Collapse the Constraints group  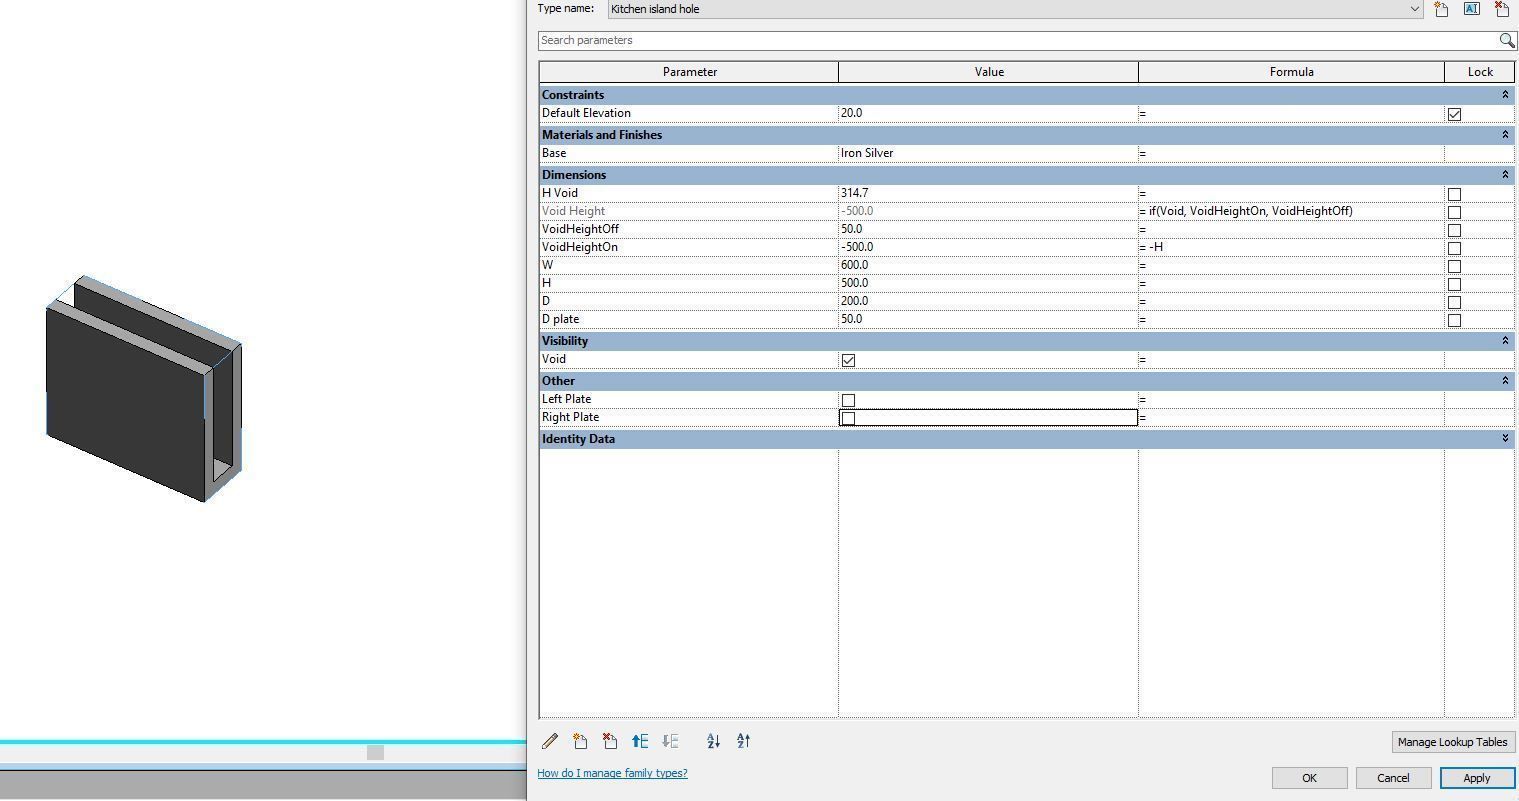coord(1504,95)
